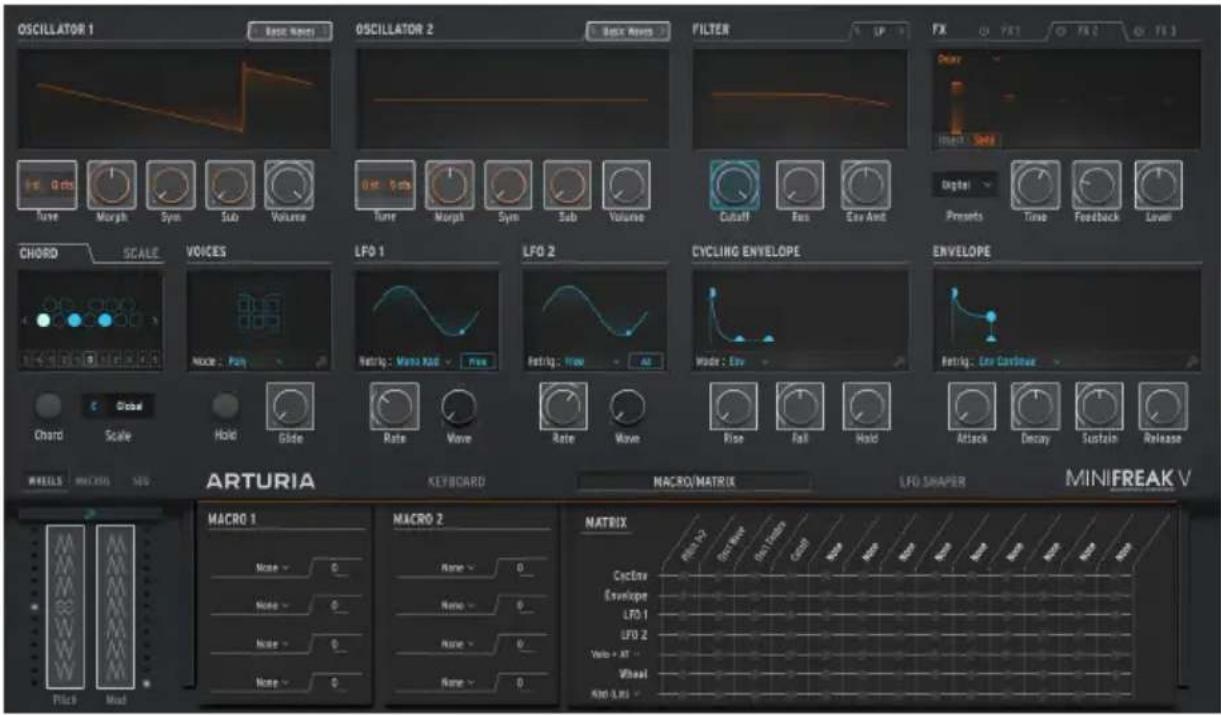The image size is (1221, 715).
Task: Open LFO 1 Retrig Mono Kbd dropdown
Action: (424, 361)
